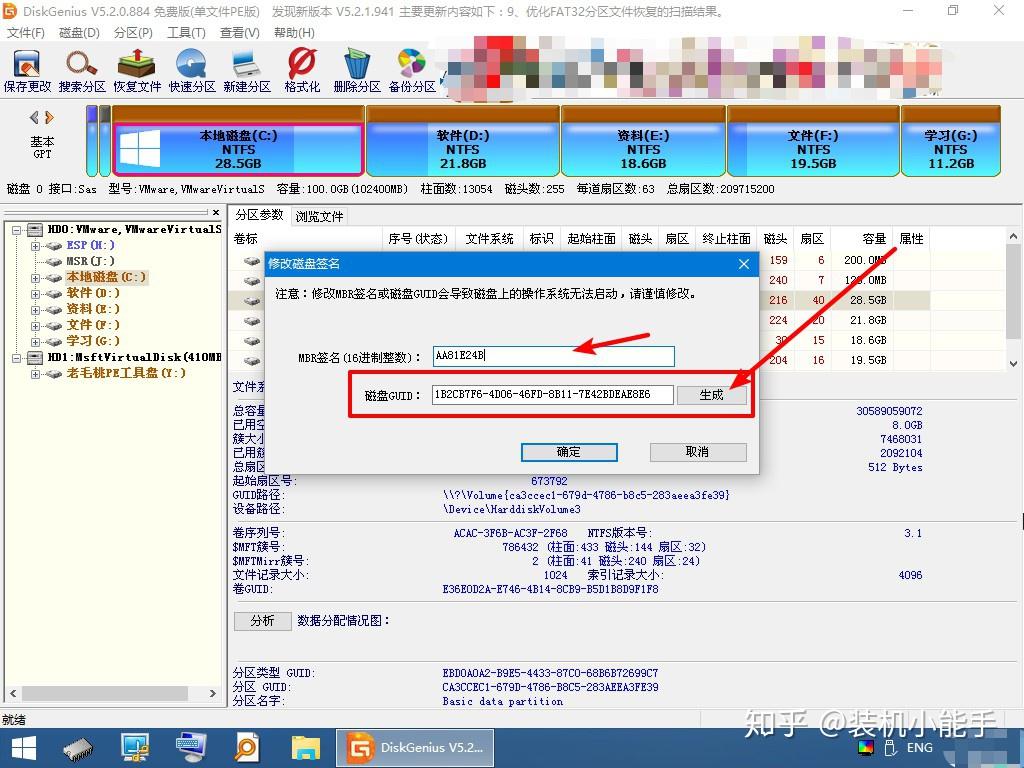The height and width of the screenshot is (768, 1024).
Task: Expand the 本地磁盘(C:) tree node
Action: [x=35, y=276]
